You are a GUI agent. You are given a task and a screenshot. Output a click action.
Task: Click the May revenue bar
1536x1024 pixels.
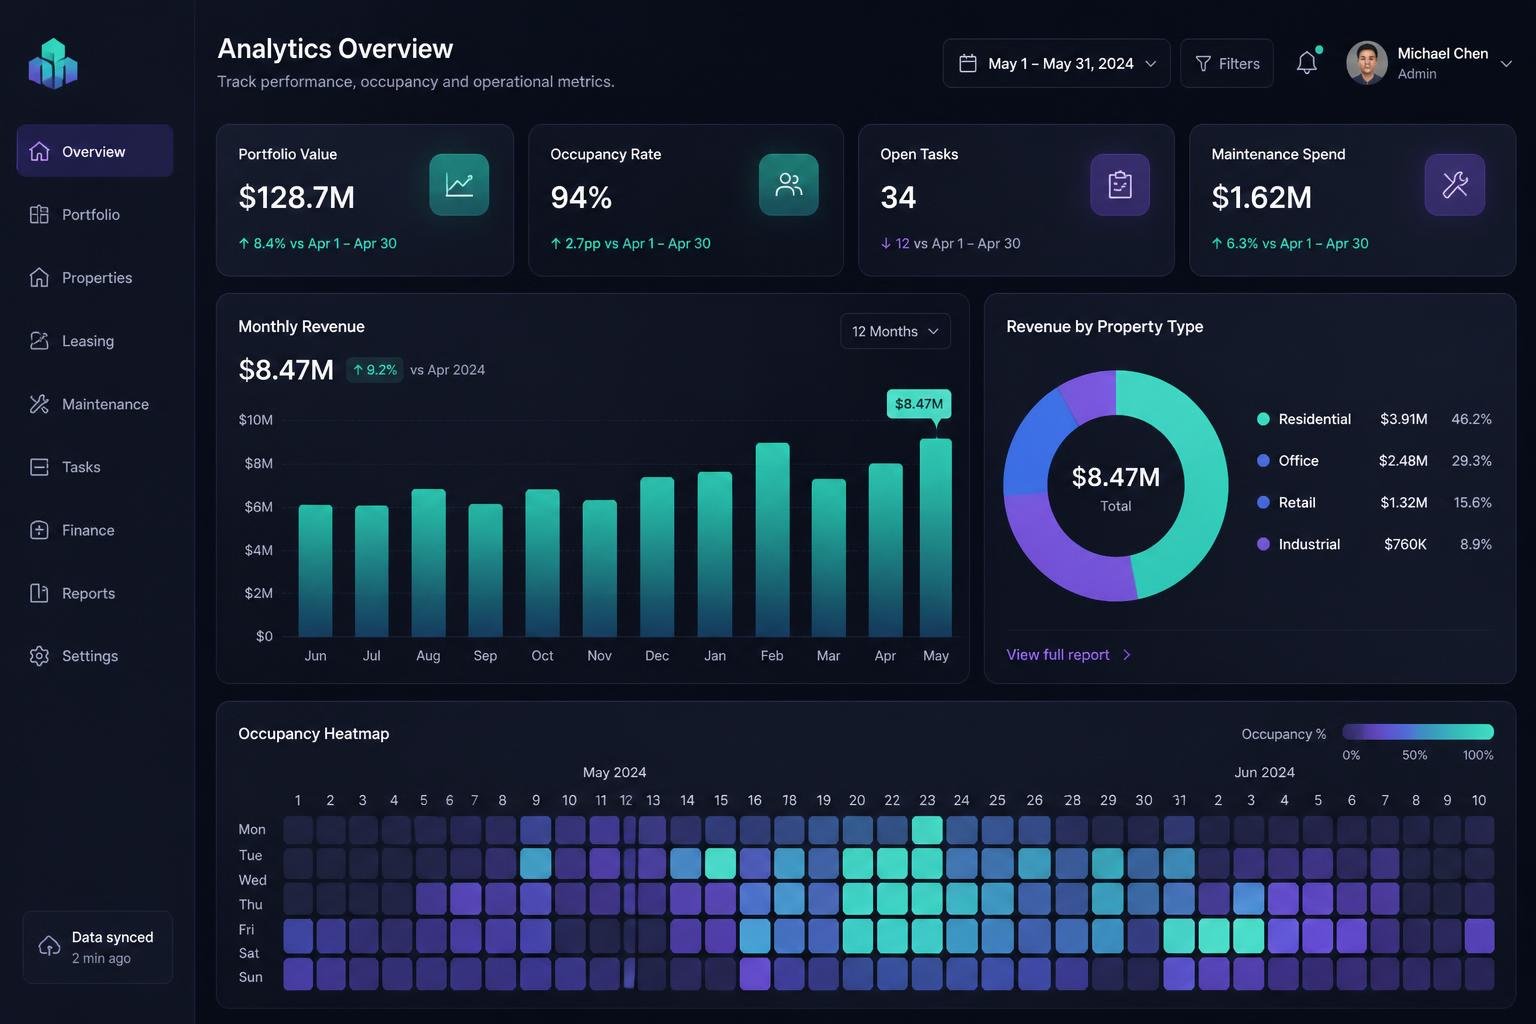[936, 537]
